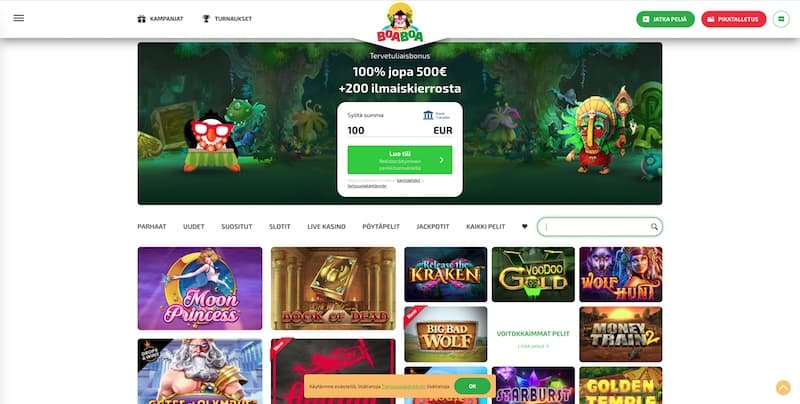Viewport: 800px width, 404px height.
Task: Click the BoaBoa logo
Action: (x=400, y=22)
